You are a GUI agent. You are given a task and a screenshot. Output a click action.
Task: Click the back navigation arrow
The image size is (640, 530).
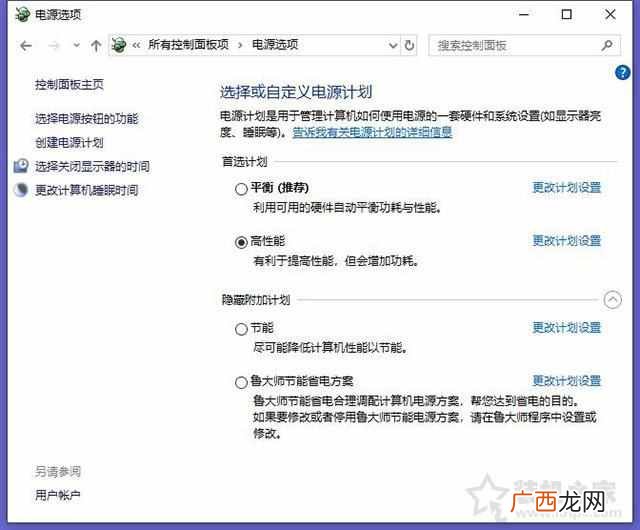click(x=26, y=45)
